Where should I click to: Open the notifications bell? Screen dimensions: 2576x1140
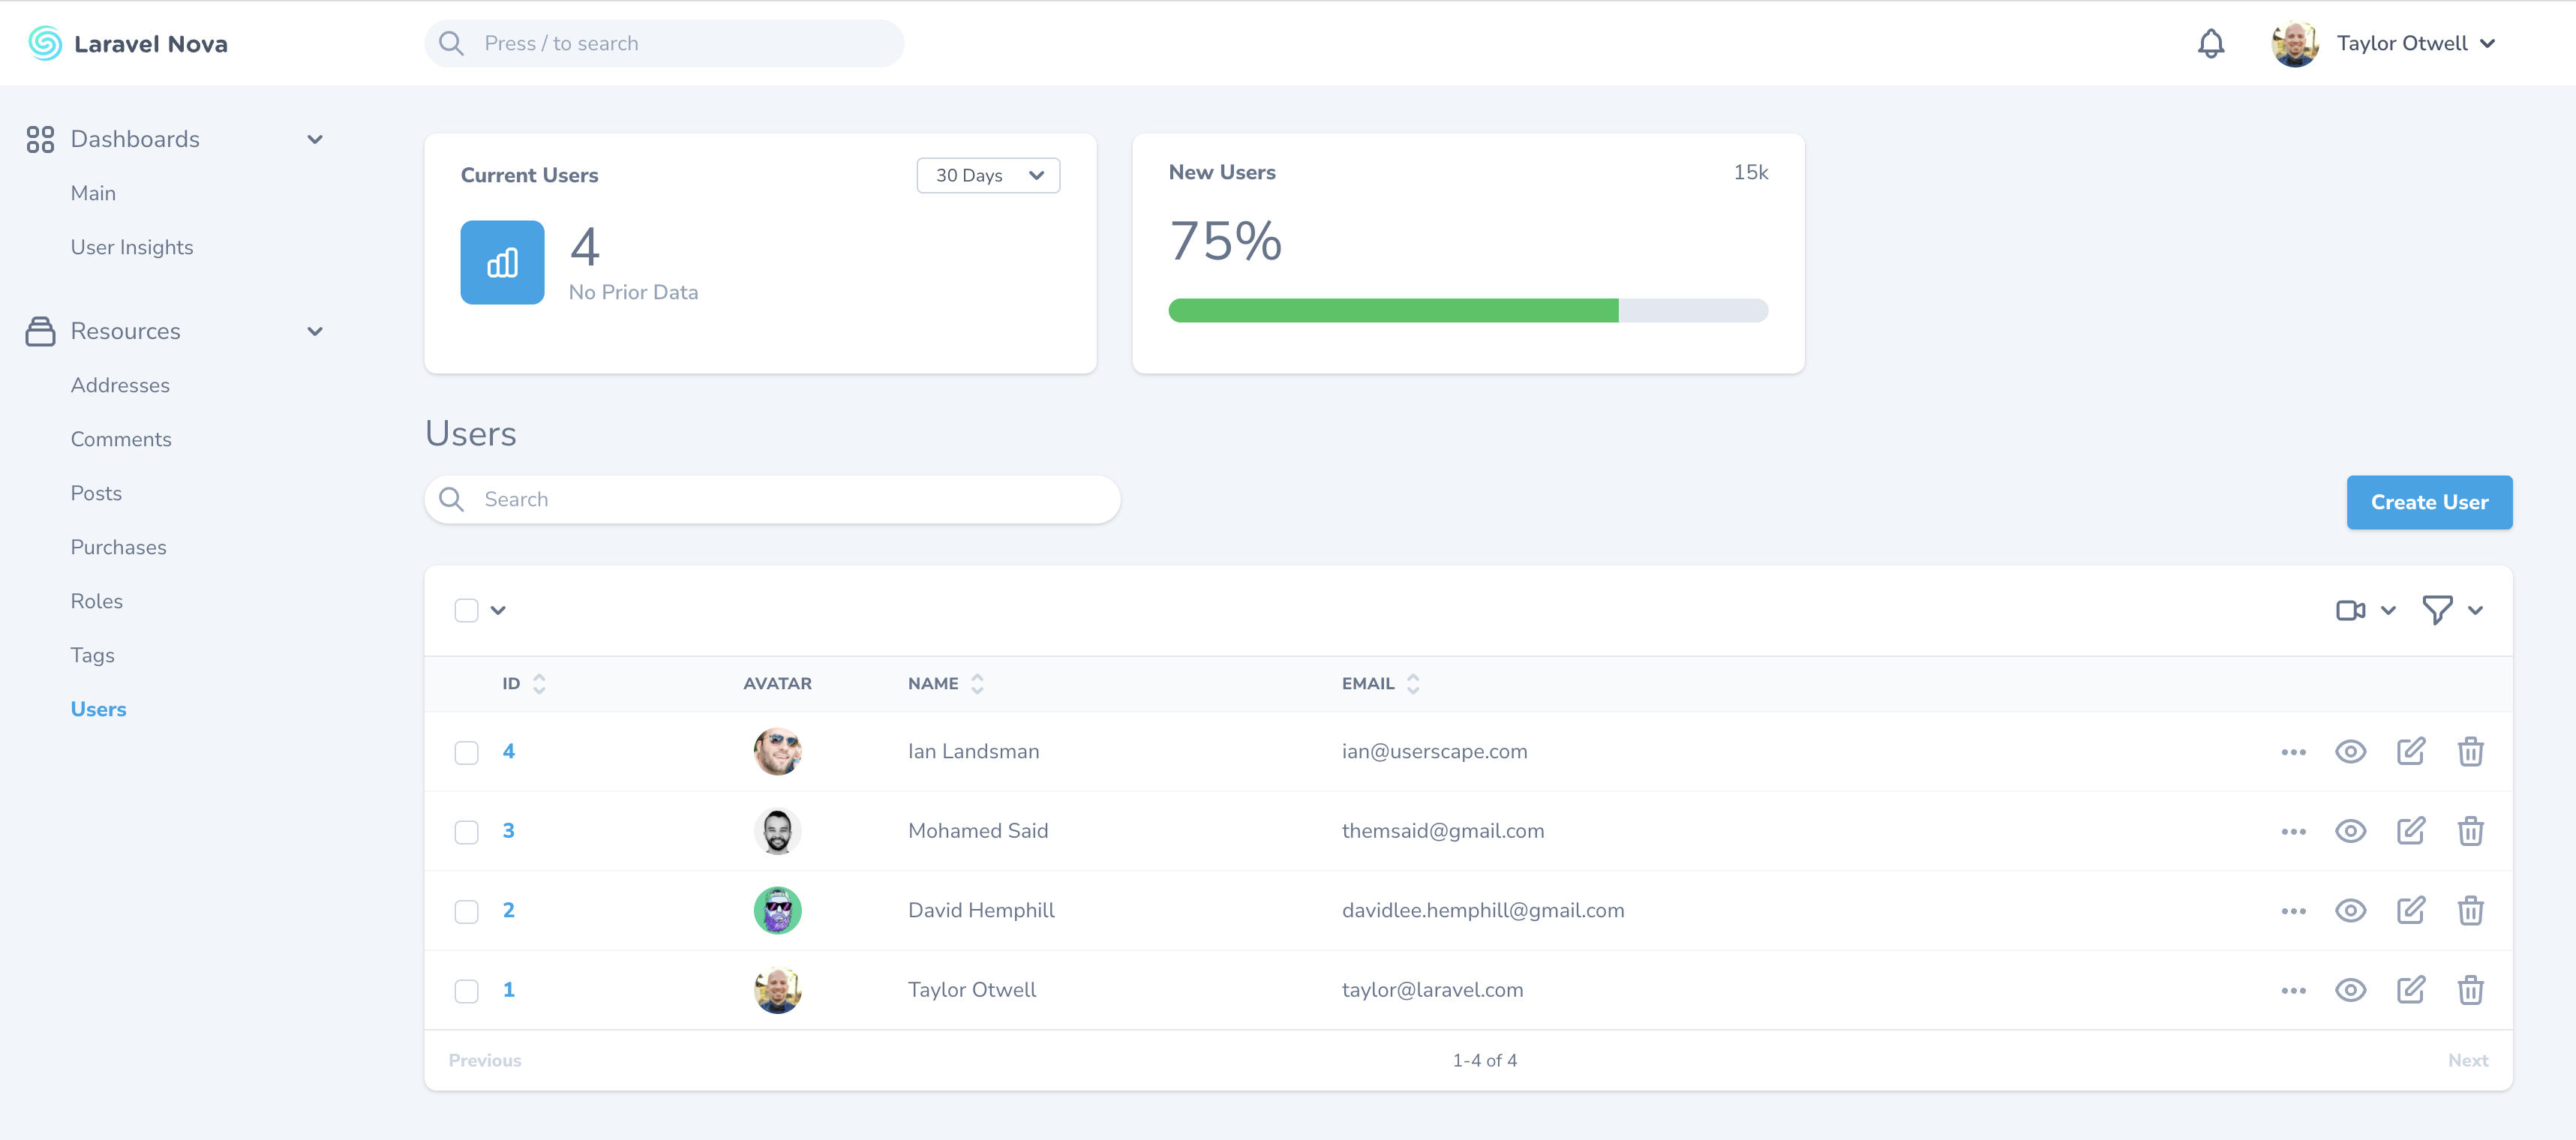coord(2211,43)
